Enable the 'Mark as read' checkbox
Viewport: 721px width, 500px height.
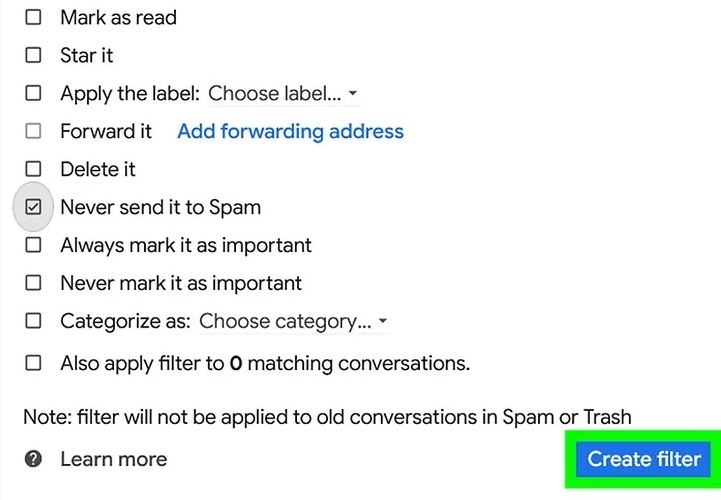point(33,17)
